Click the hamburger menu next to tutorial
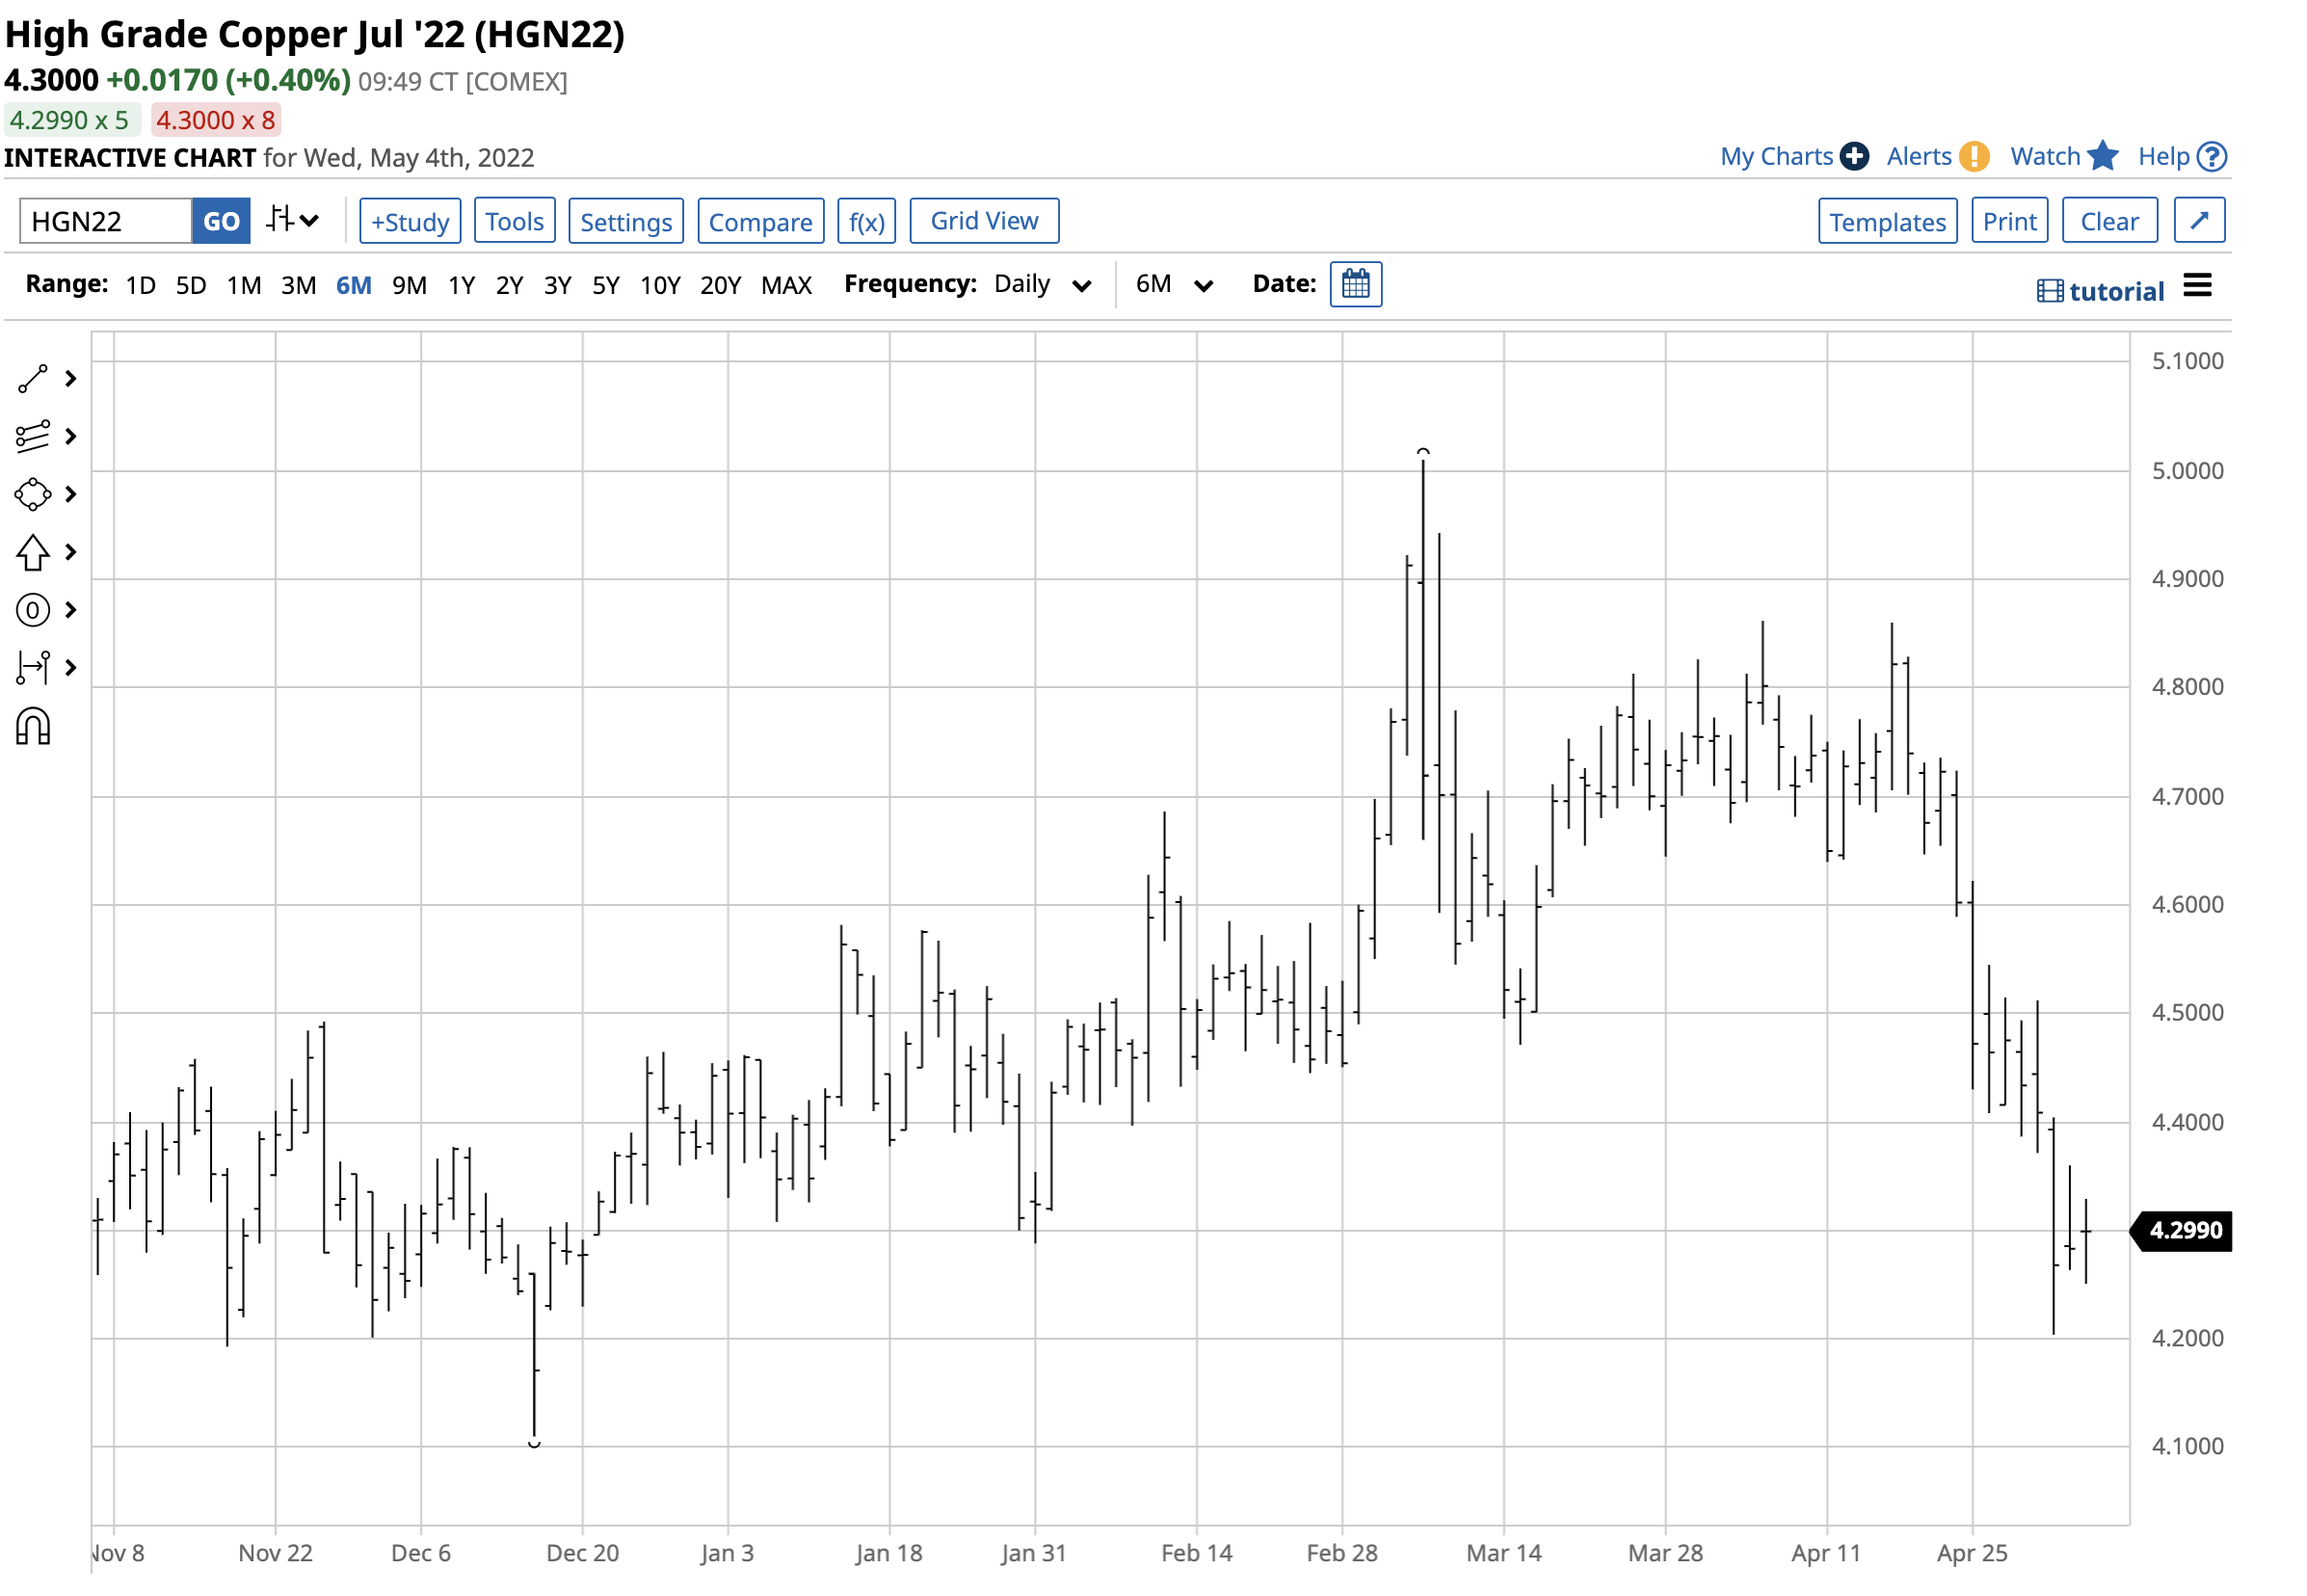 click(x=2196, y=287)
